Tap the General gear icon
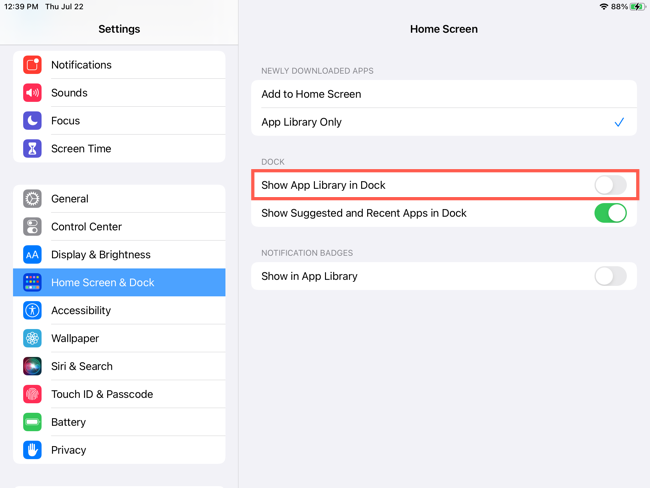The height and width of the screenshot is (488, 650). click(32, 199)
